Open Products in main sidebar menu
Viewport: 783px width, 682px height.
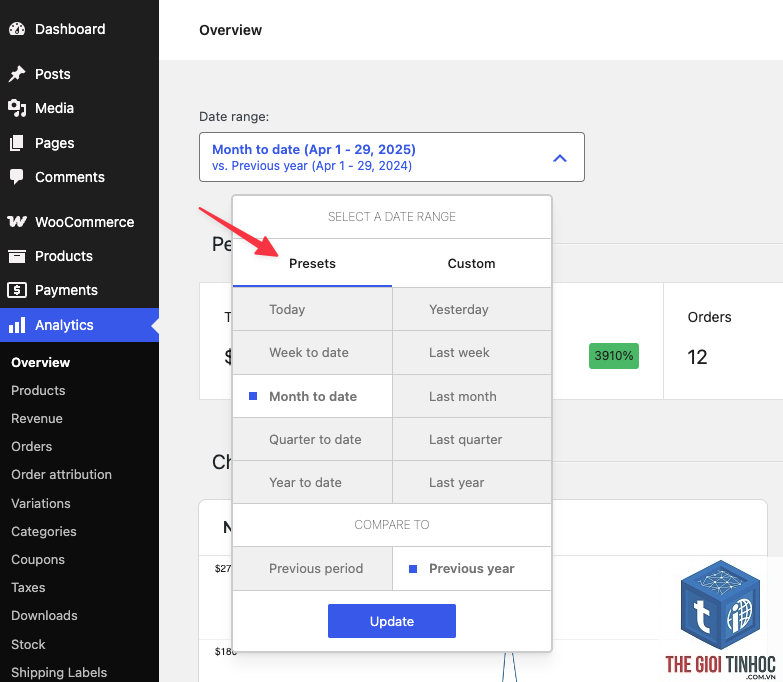tap(79, 256)
